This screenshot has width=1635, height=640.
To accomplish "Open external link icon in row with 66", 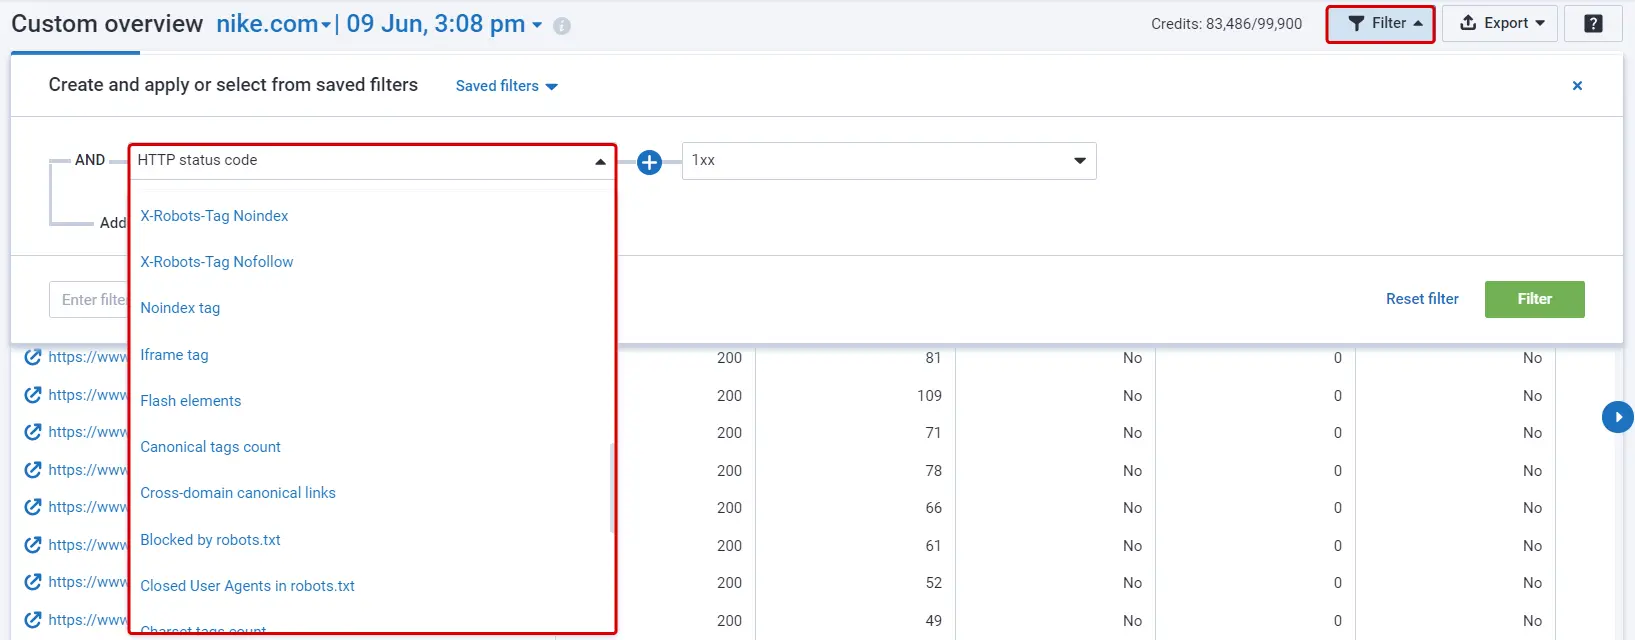I will [x=33, y=507].
